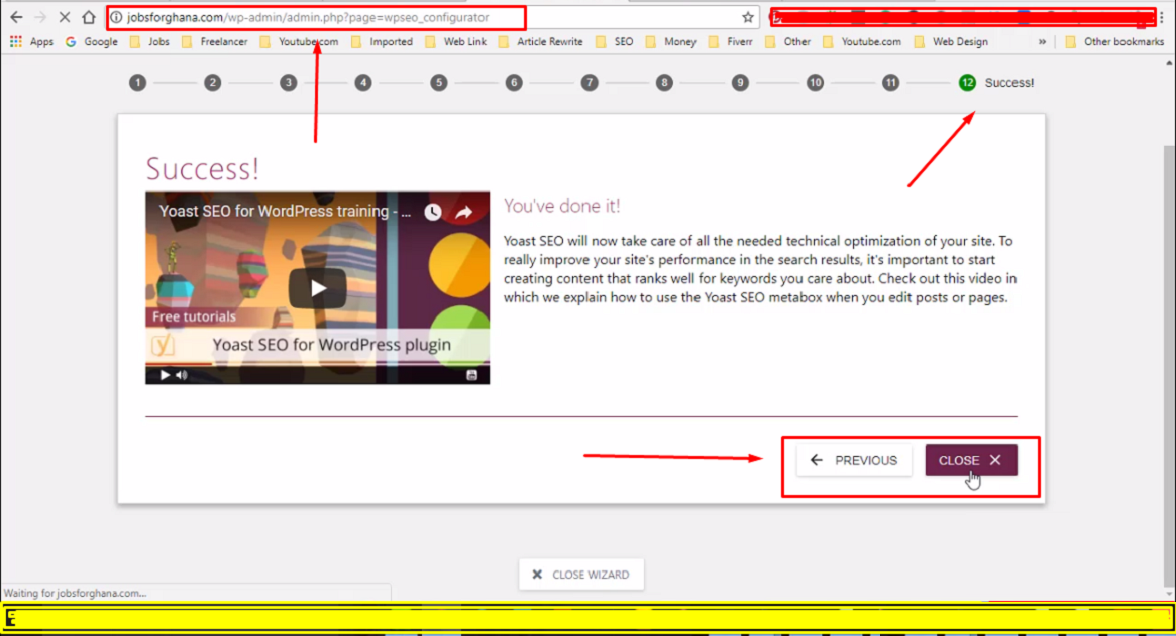Click the browser back arrow
1176x636 pixels.
[15, 17]
